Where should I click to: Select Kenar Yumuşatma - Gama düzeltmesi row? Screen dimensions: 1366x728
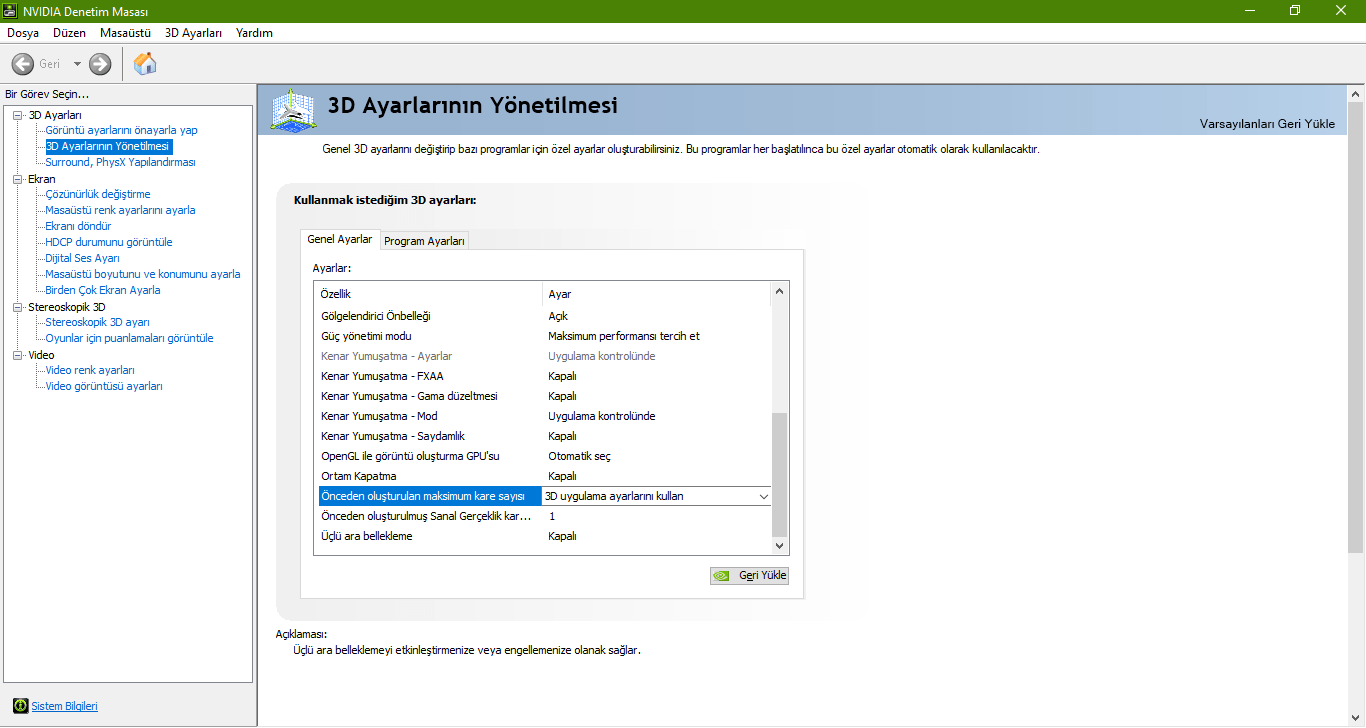click(x=543, y=396)
